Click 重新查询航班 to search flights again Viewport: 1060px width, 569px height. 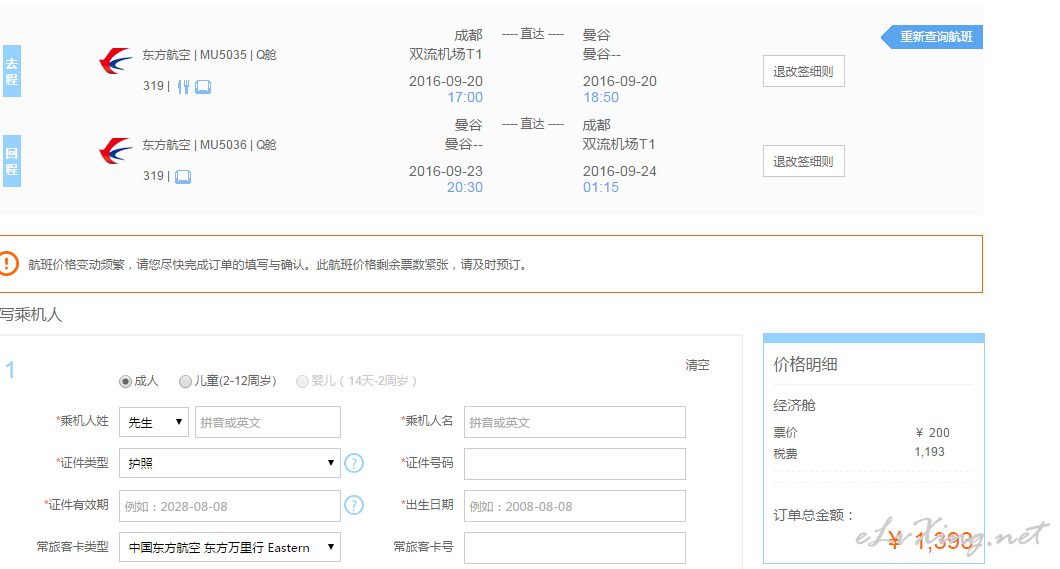click(935, 37)
